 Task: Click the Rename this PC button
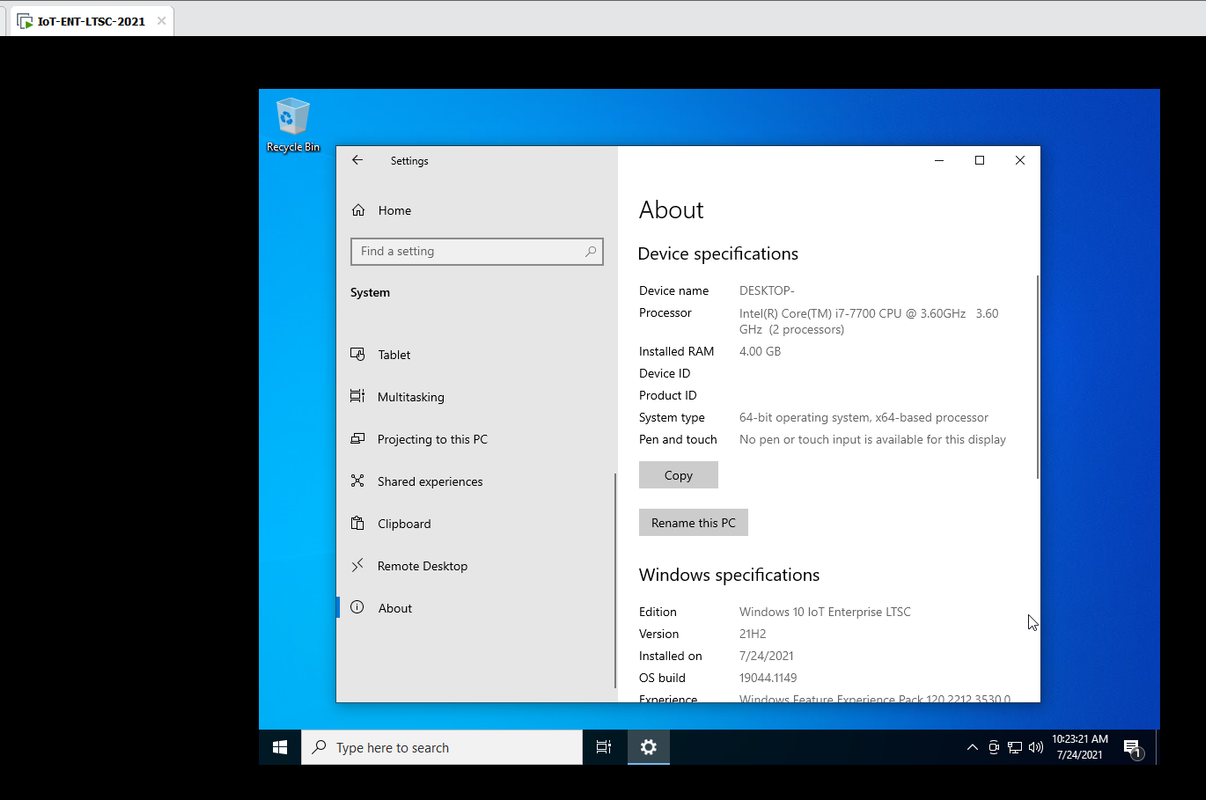[693, 523]
